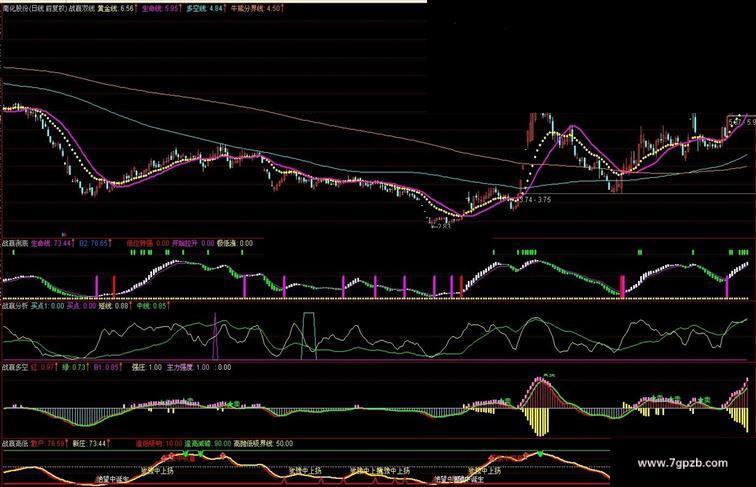Click the 生命线 73.44 label in second panel
756x487 pixels.
pos(53,244)
